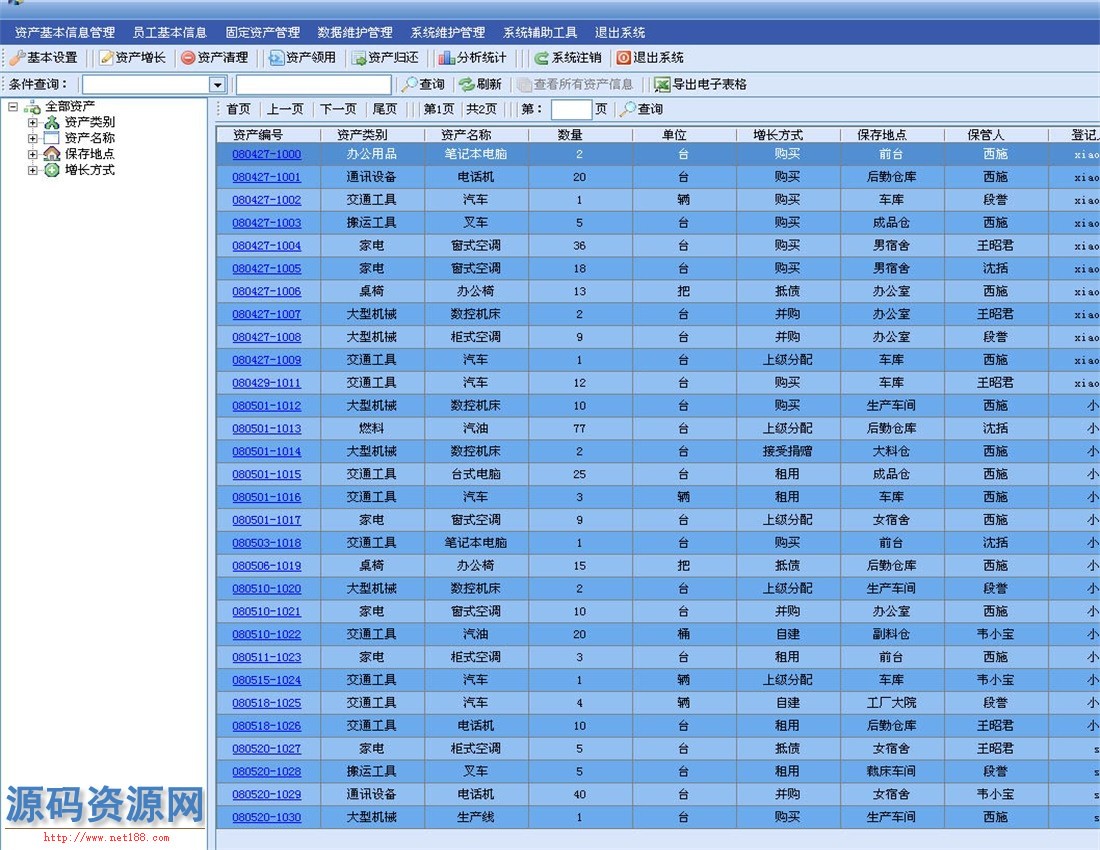
Task: Expand the 资产名称 tree node
Action: pyautogui.click(x=32, y=138)
